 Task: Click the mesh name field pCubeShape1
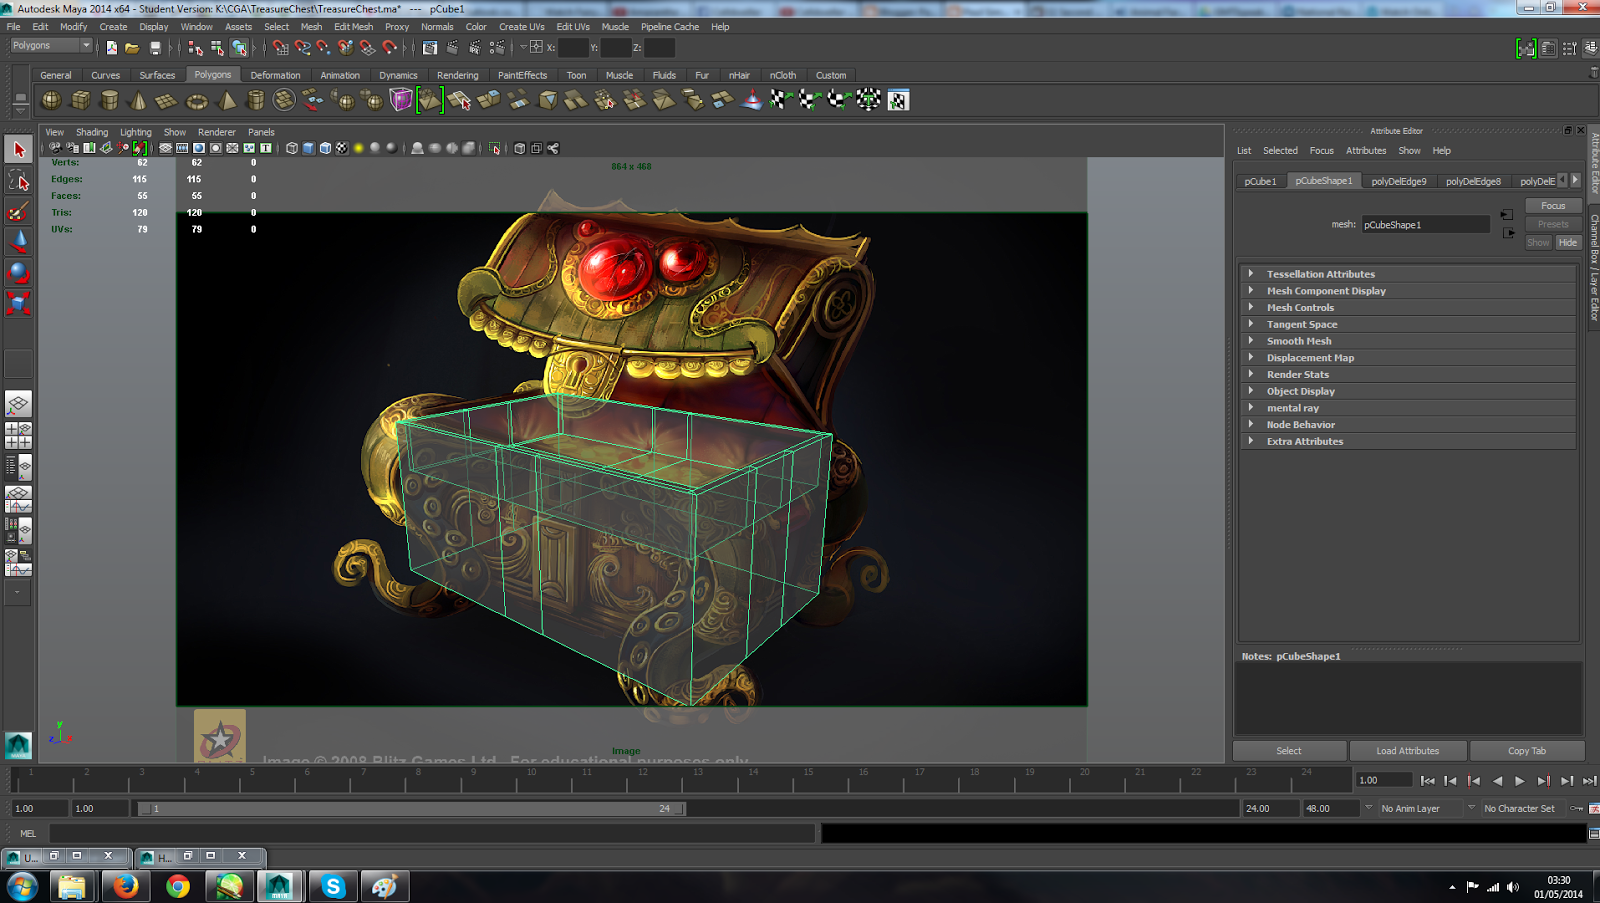click(x=1425, y=225)
